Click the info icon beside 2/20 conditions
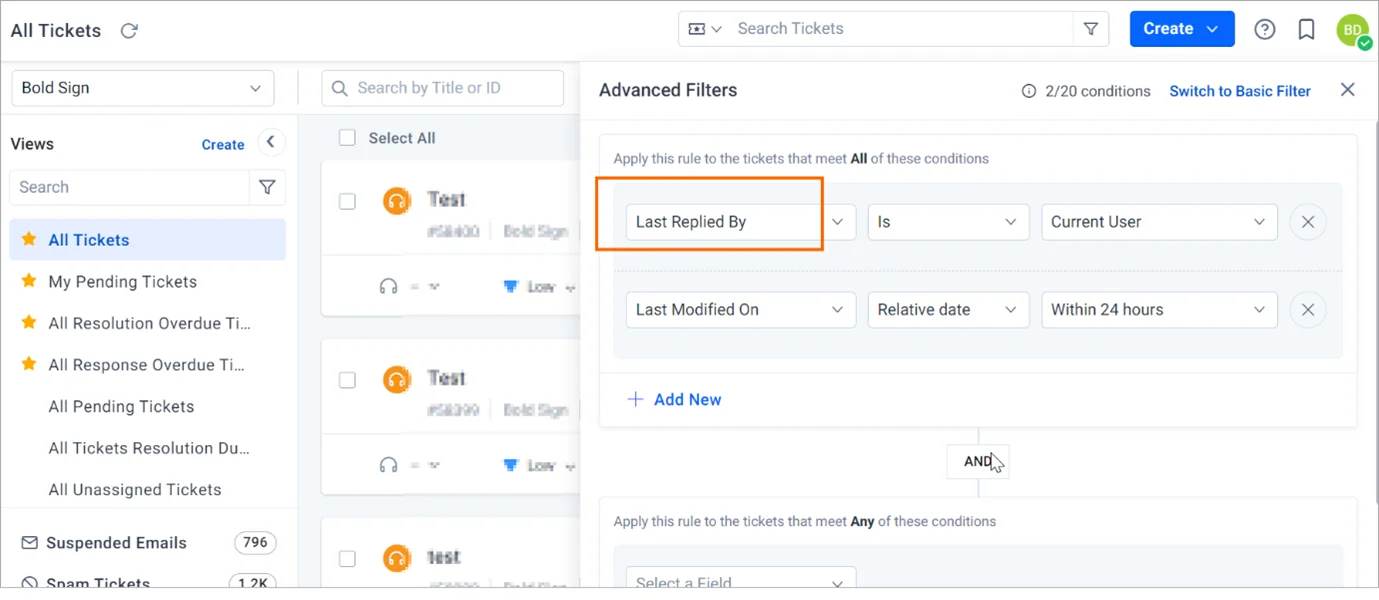 click(1028, 90)
